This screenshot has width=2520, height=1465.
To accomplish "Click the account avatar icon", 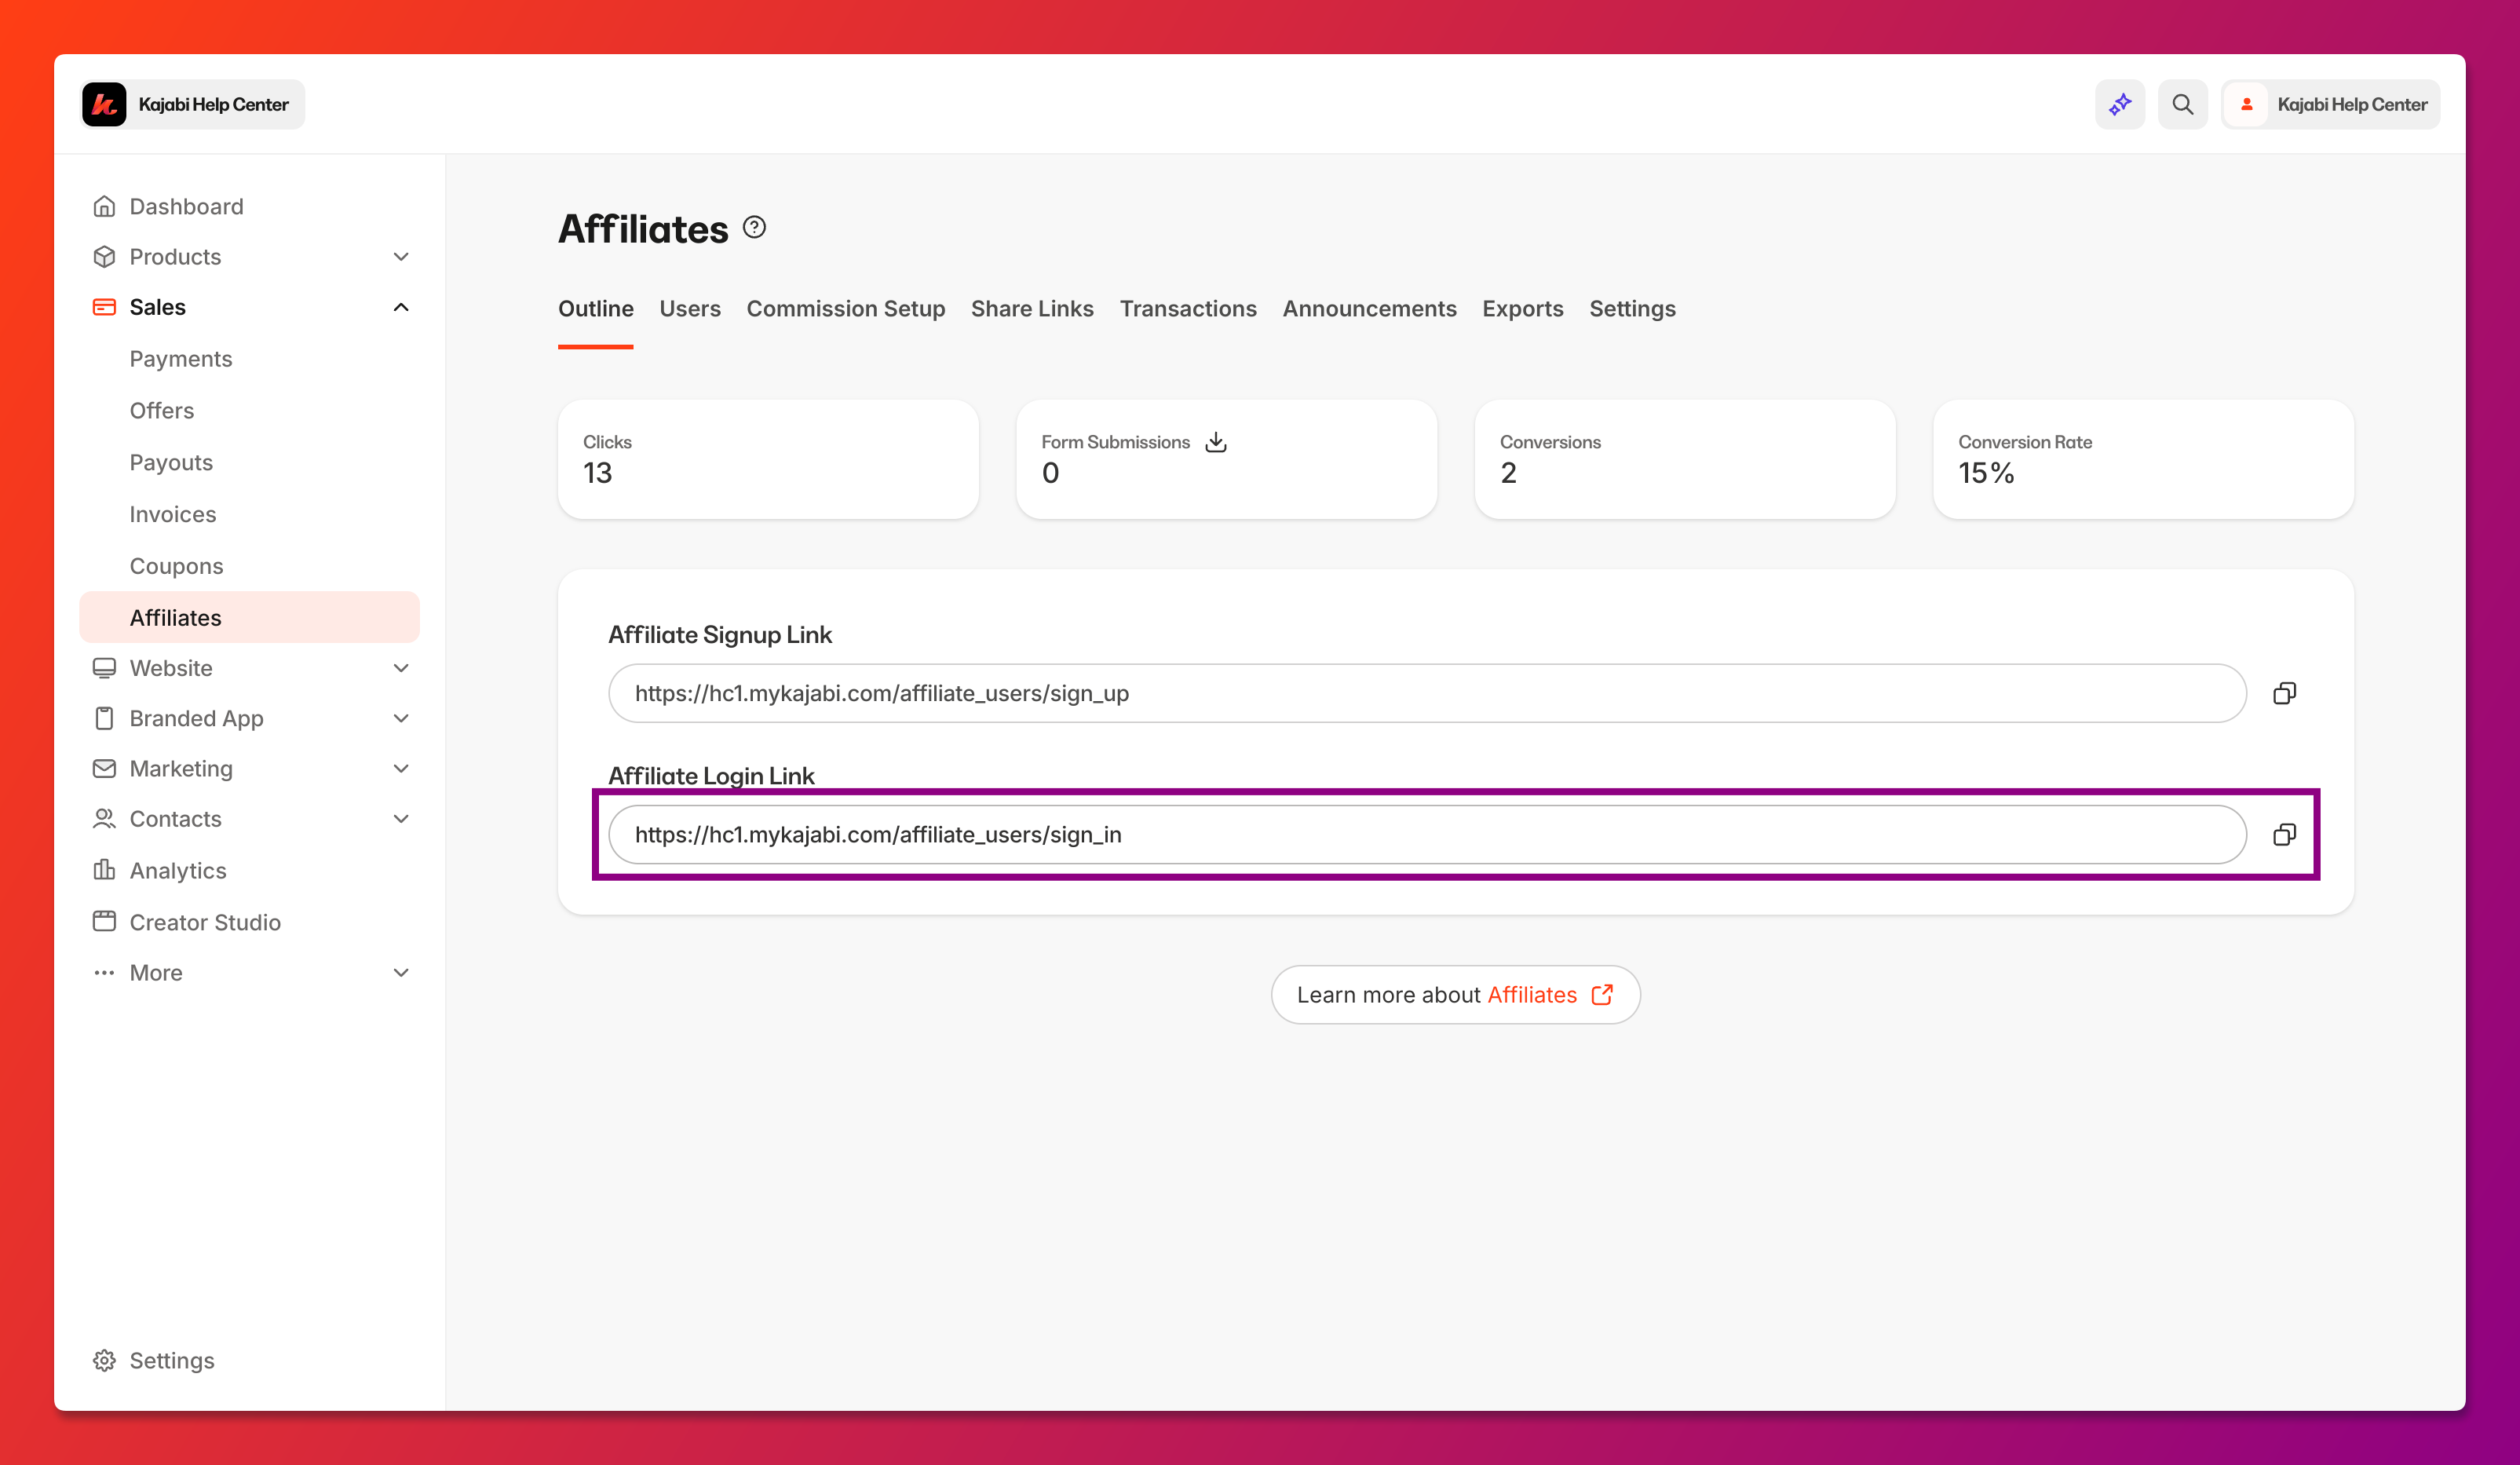I will [x=2247, y=104].
